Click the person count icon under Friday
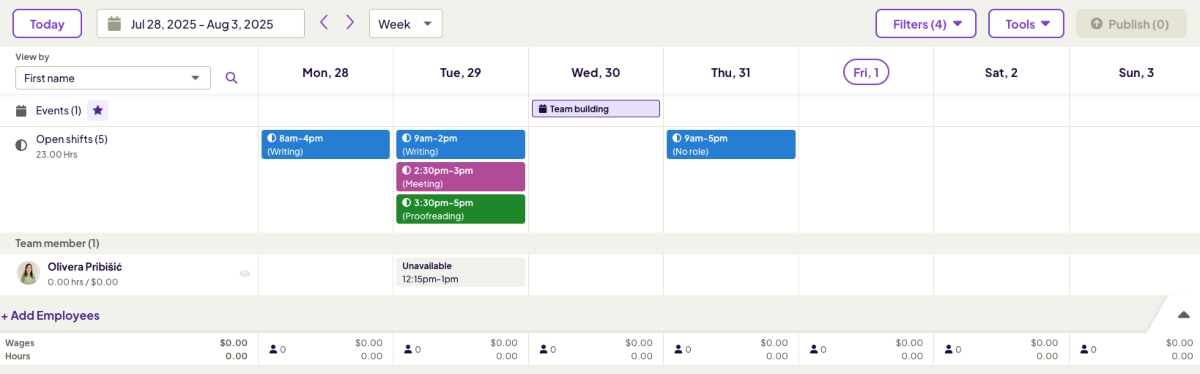The image size is (1200, 374). click(814, 349)
